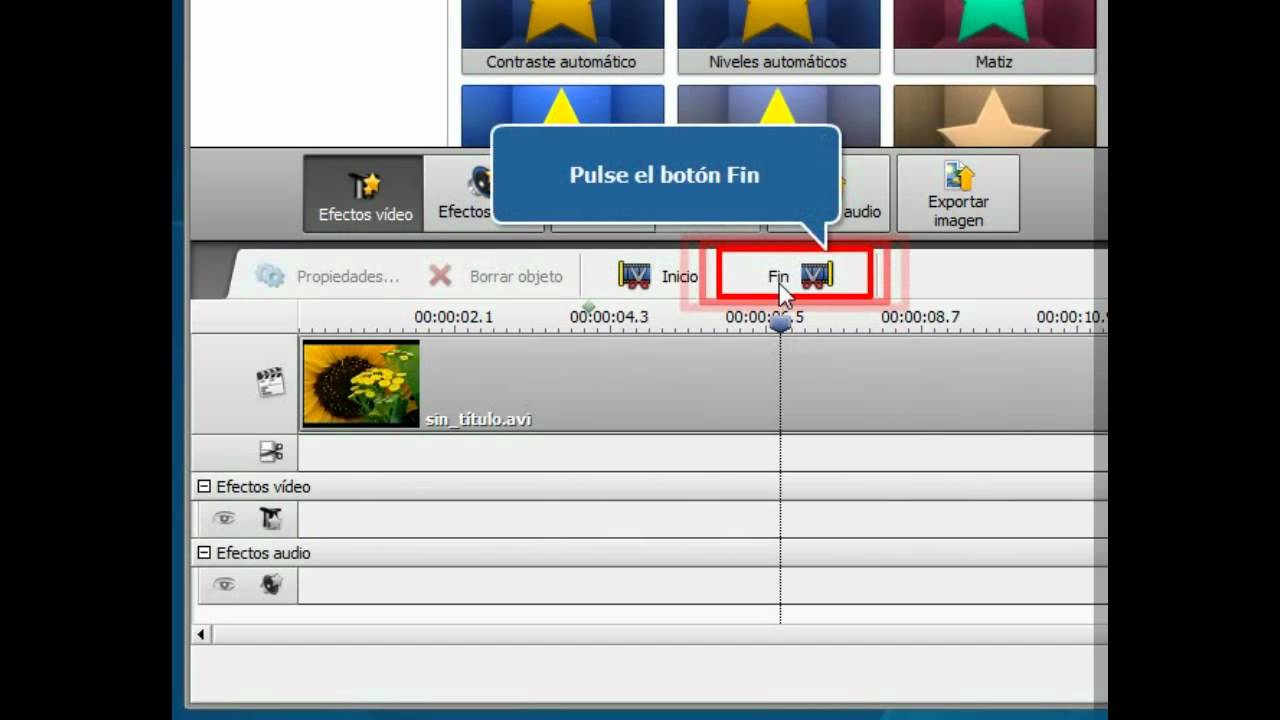Click the Propiedades gear icon
The image size is (1280, 720).
coord(270,276)
